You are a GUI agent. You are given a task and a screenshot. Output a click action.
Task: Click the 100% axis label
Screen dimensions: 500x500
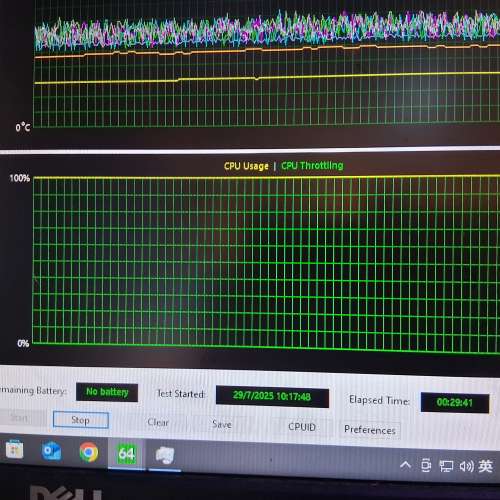tap(20, 178)
